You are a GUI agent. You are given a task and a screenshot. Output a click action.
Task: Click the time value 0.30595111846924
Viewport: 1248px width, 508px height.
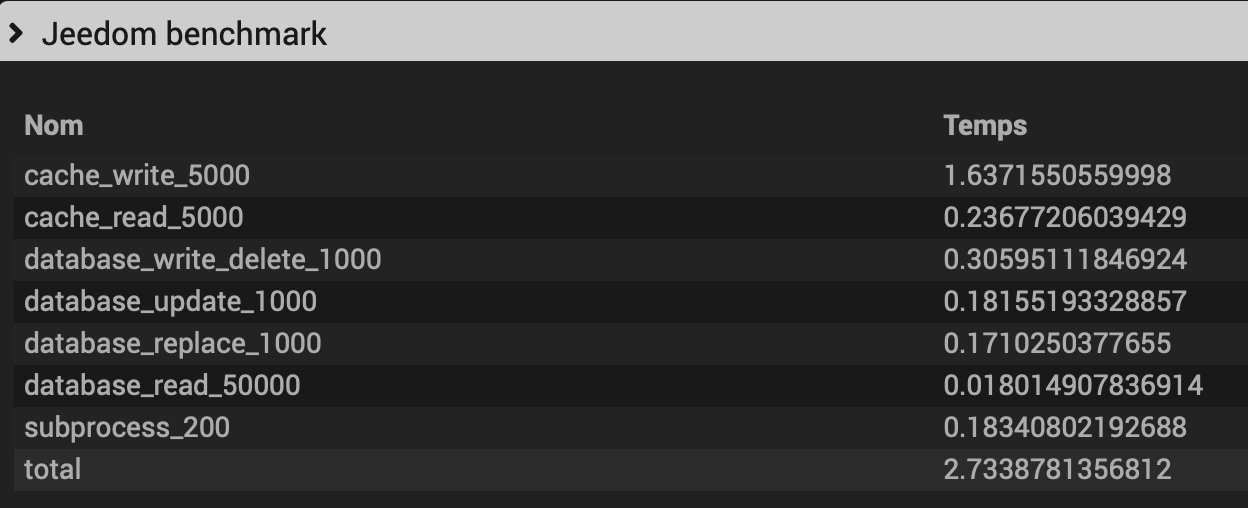(x=1065, y=260)
